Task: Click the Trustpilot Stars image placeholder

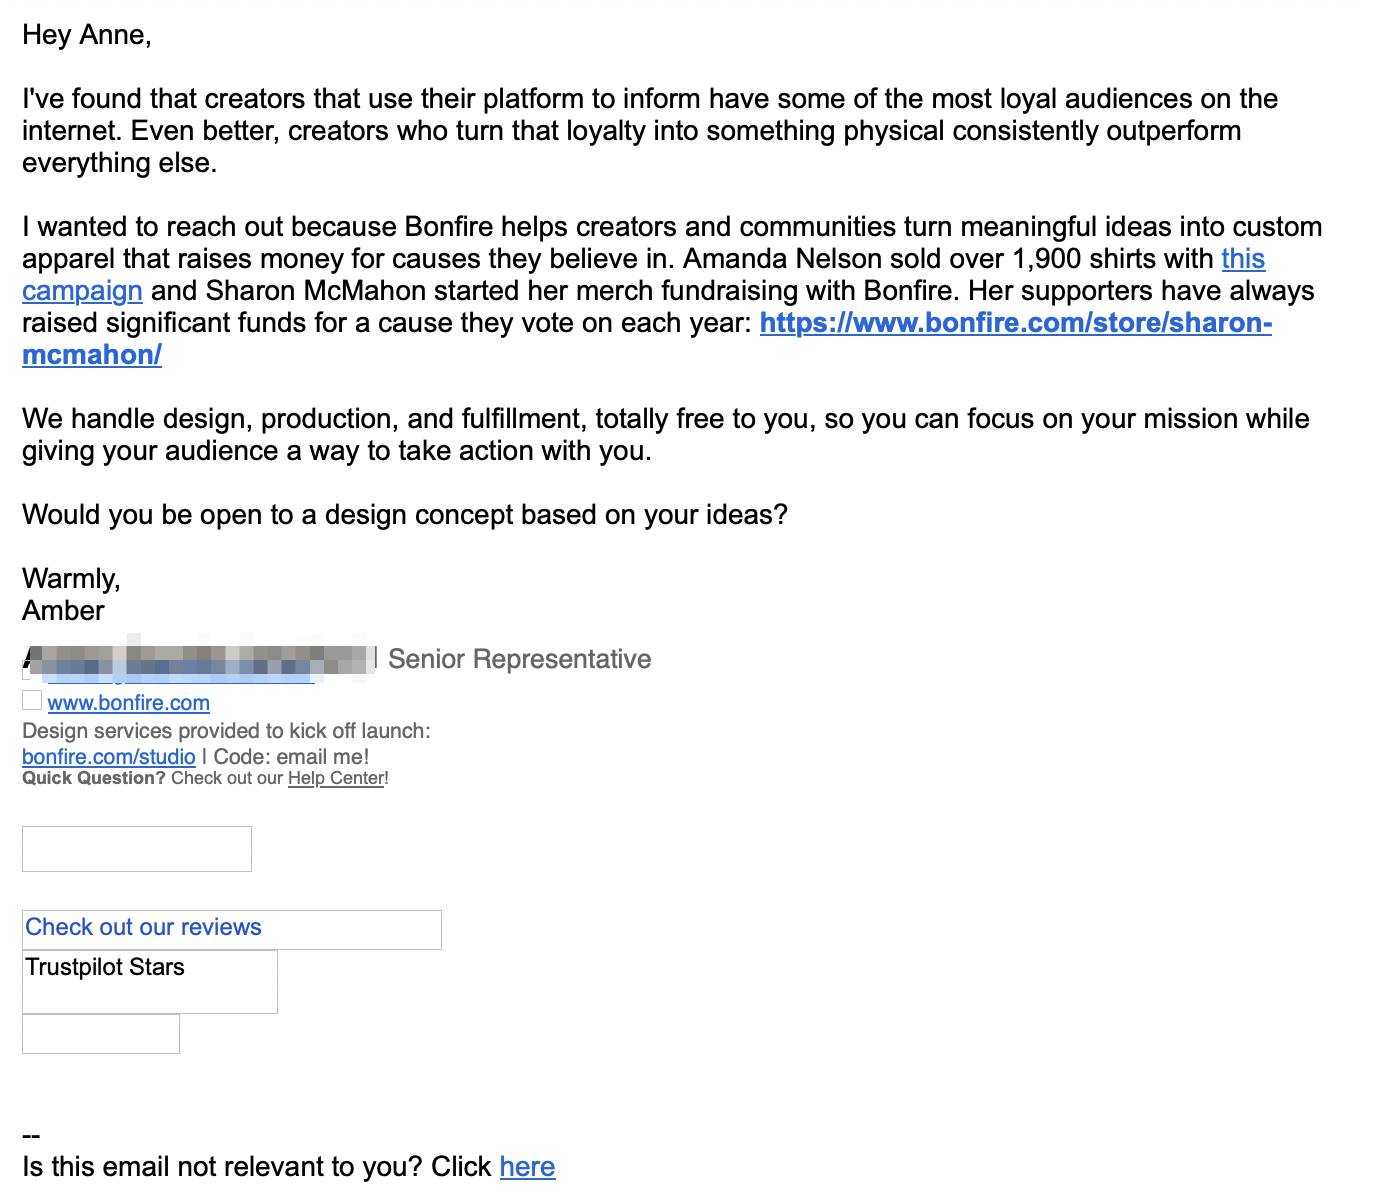Action: tap(150, 981)
